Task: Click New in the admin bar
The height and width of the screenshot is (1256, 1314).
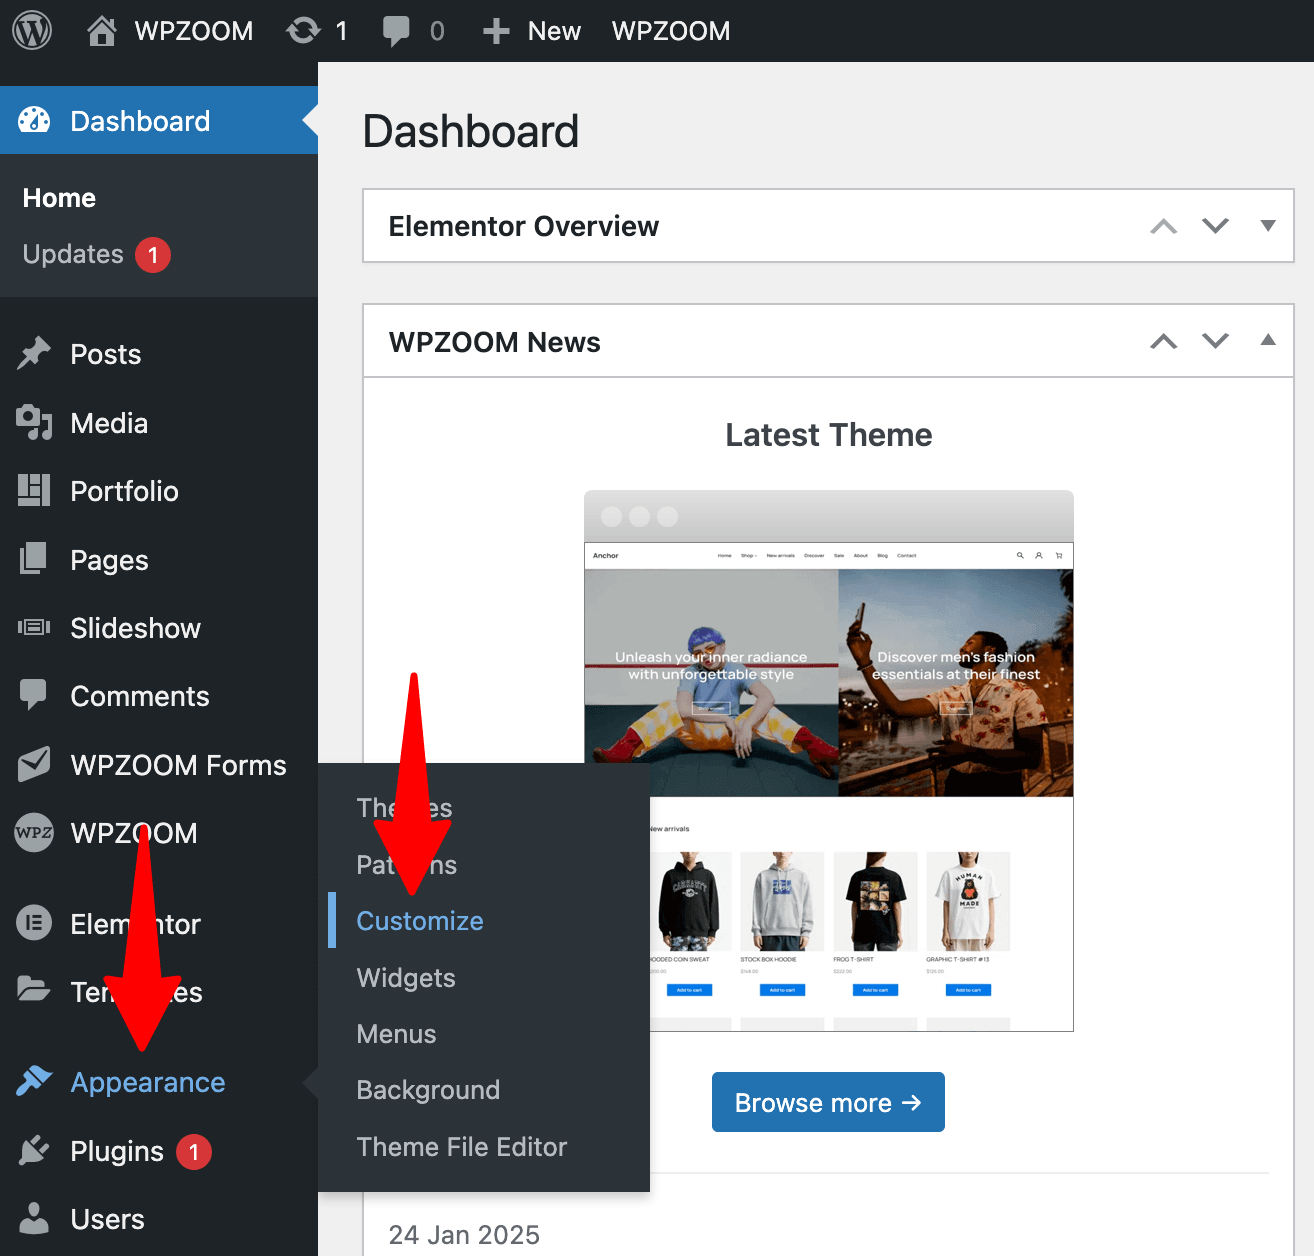Action: (x=554, y=31)
